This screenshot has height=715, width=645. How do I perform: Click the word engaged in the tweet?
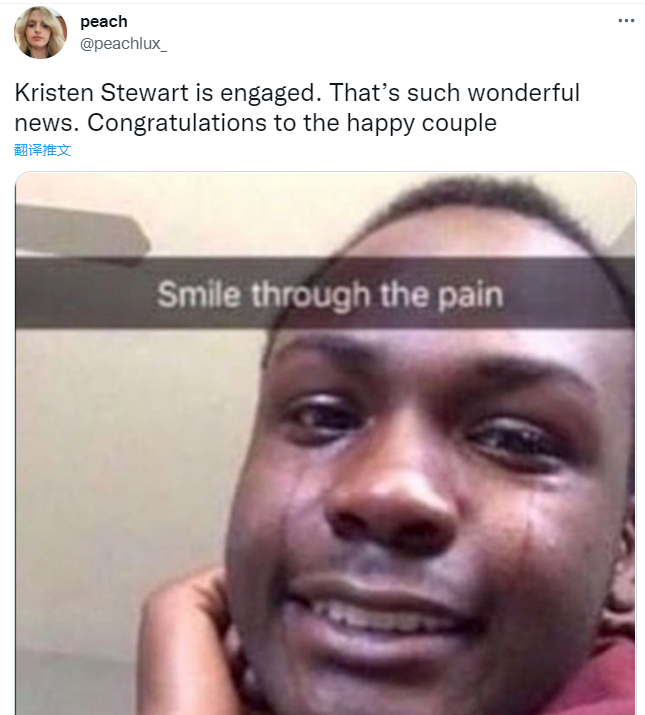point(267,93)
